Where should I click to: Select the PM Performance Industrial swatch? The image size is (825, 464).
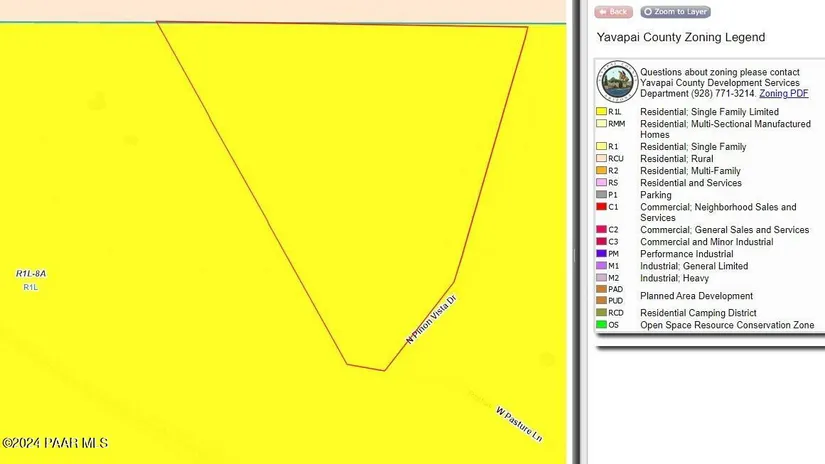coord(601,254)
